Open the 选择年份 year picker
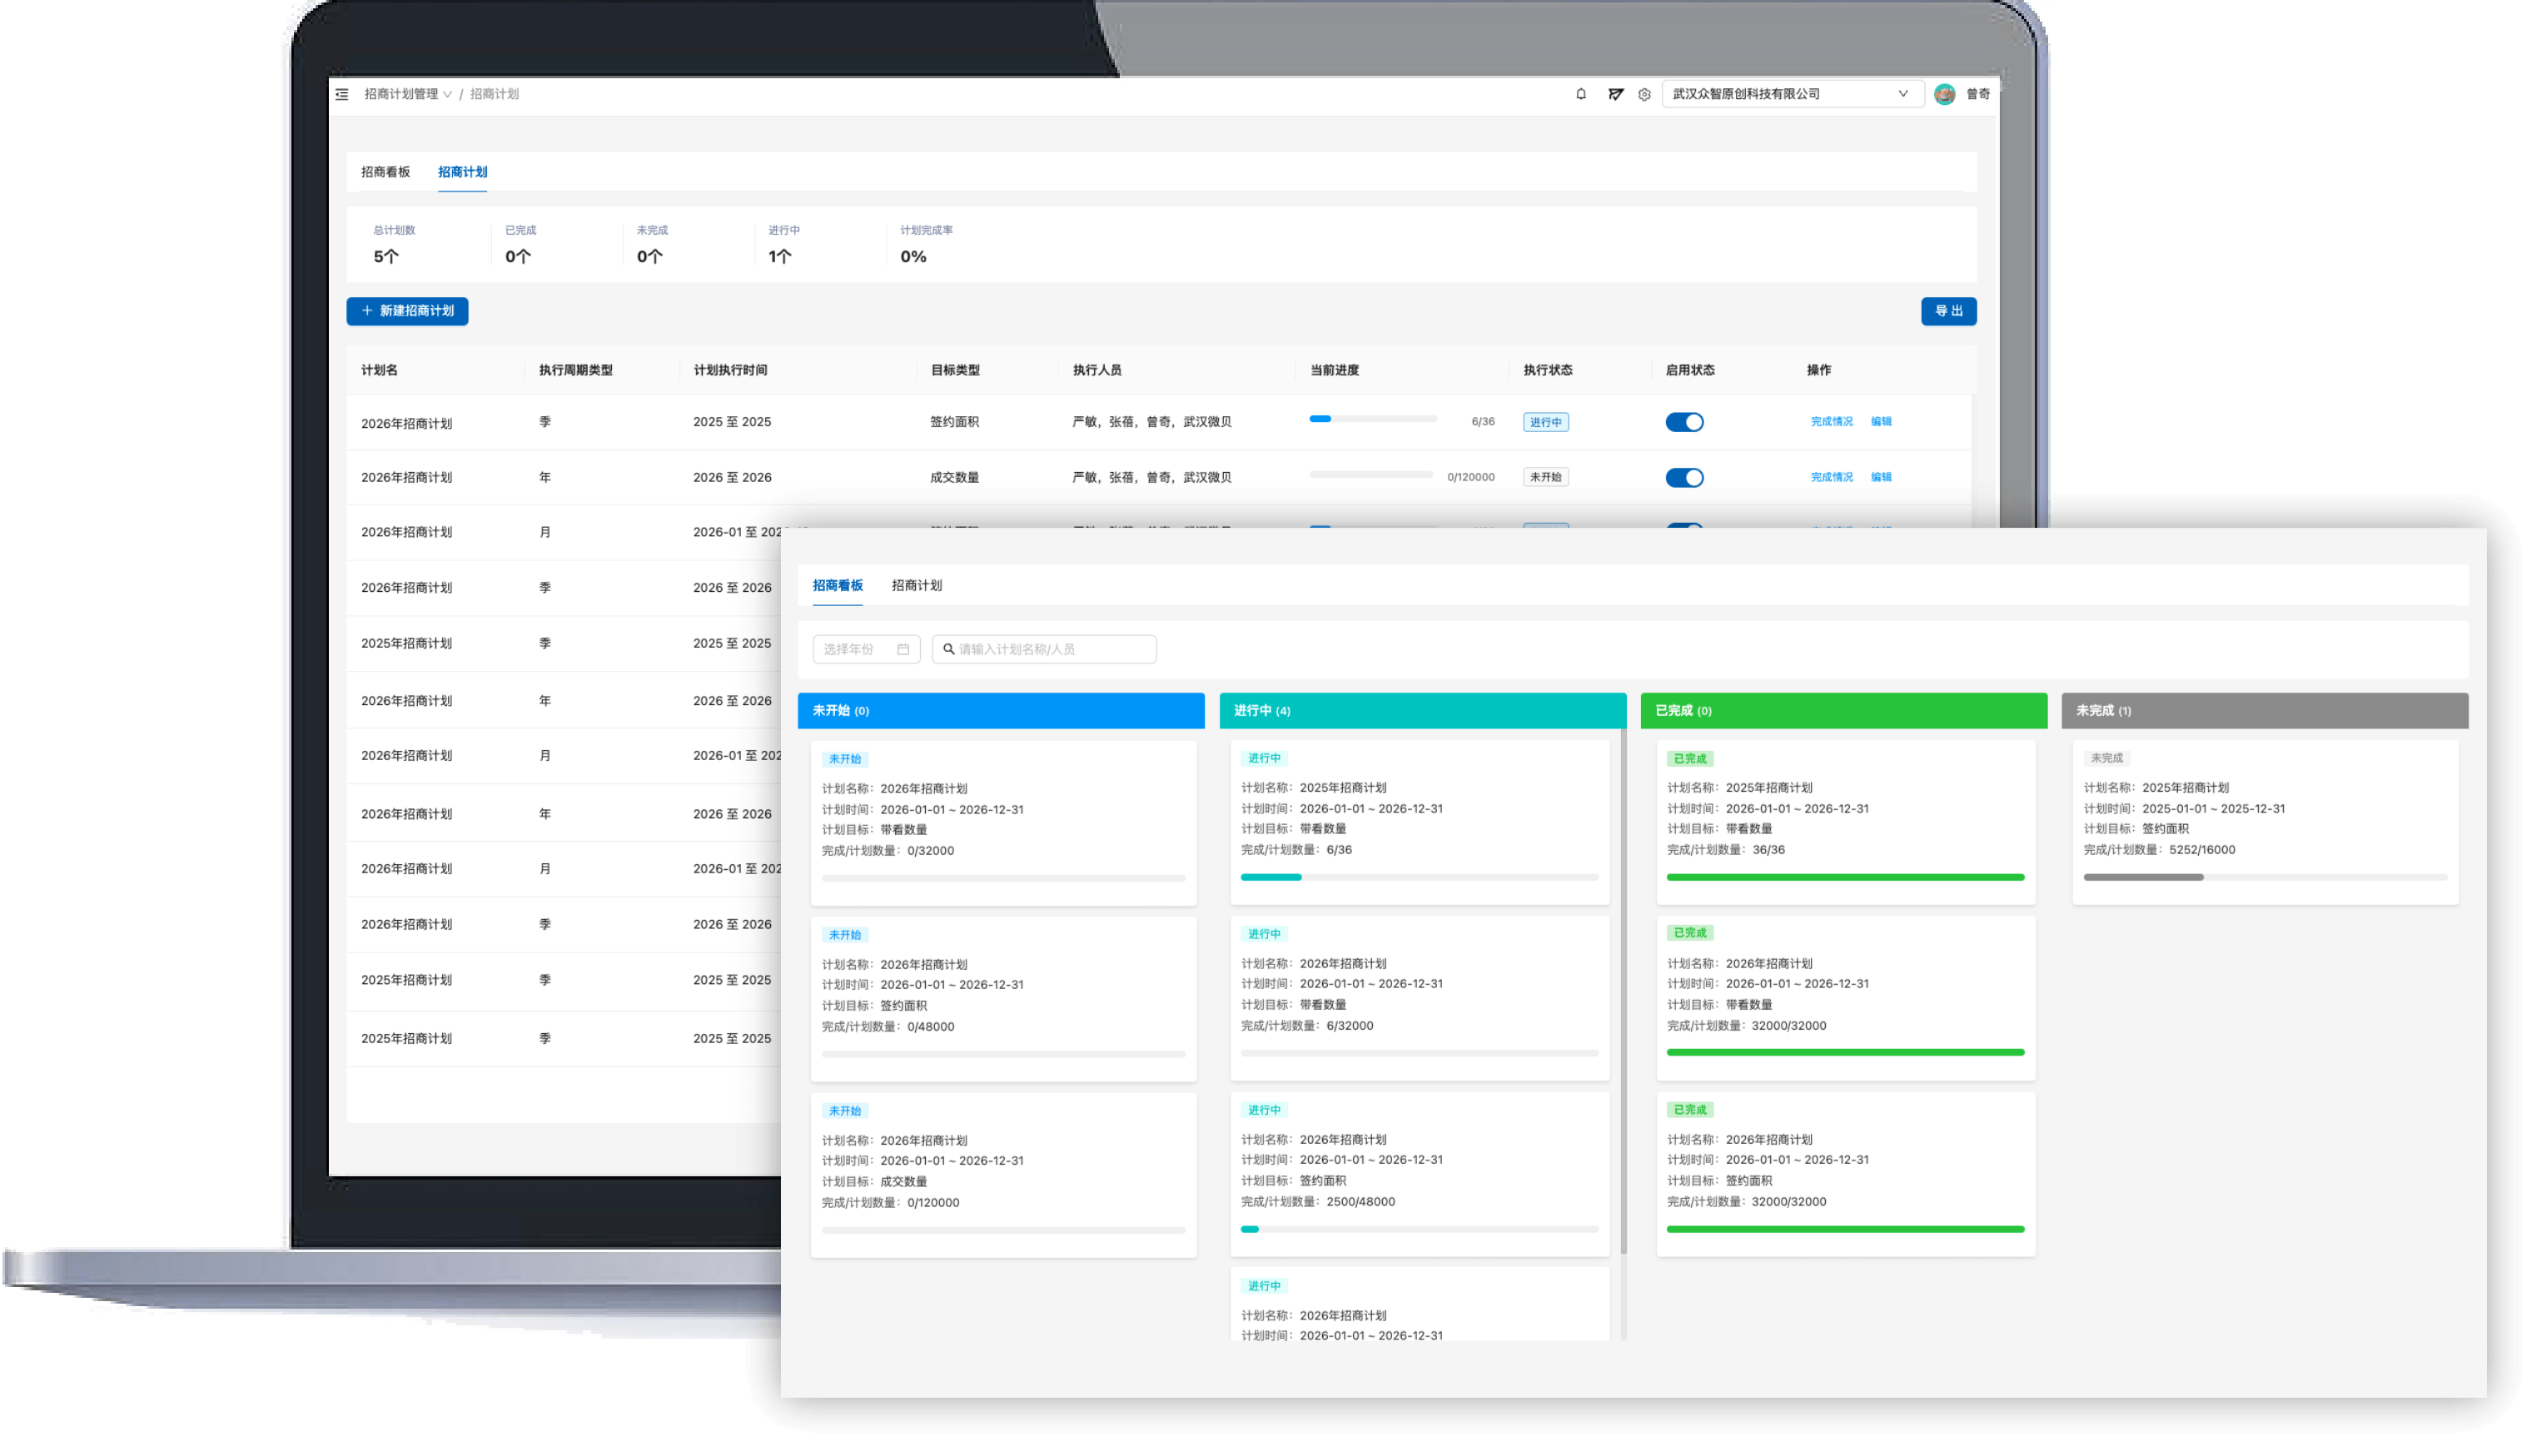 (x=866, y=649)
